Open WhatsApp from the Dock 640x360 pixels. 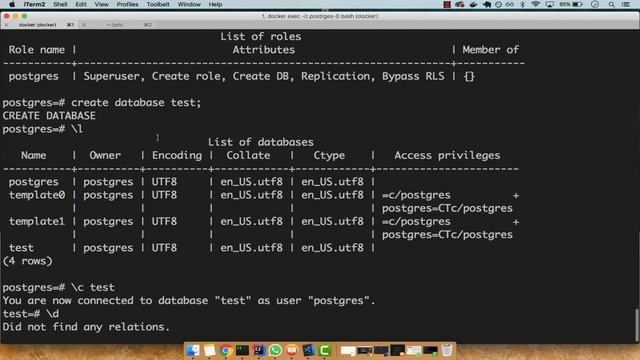275,350
